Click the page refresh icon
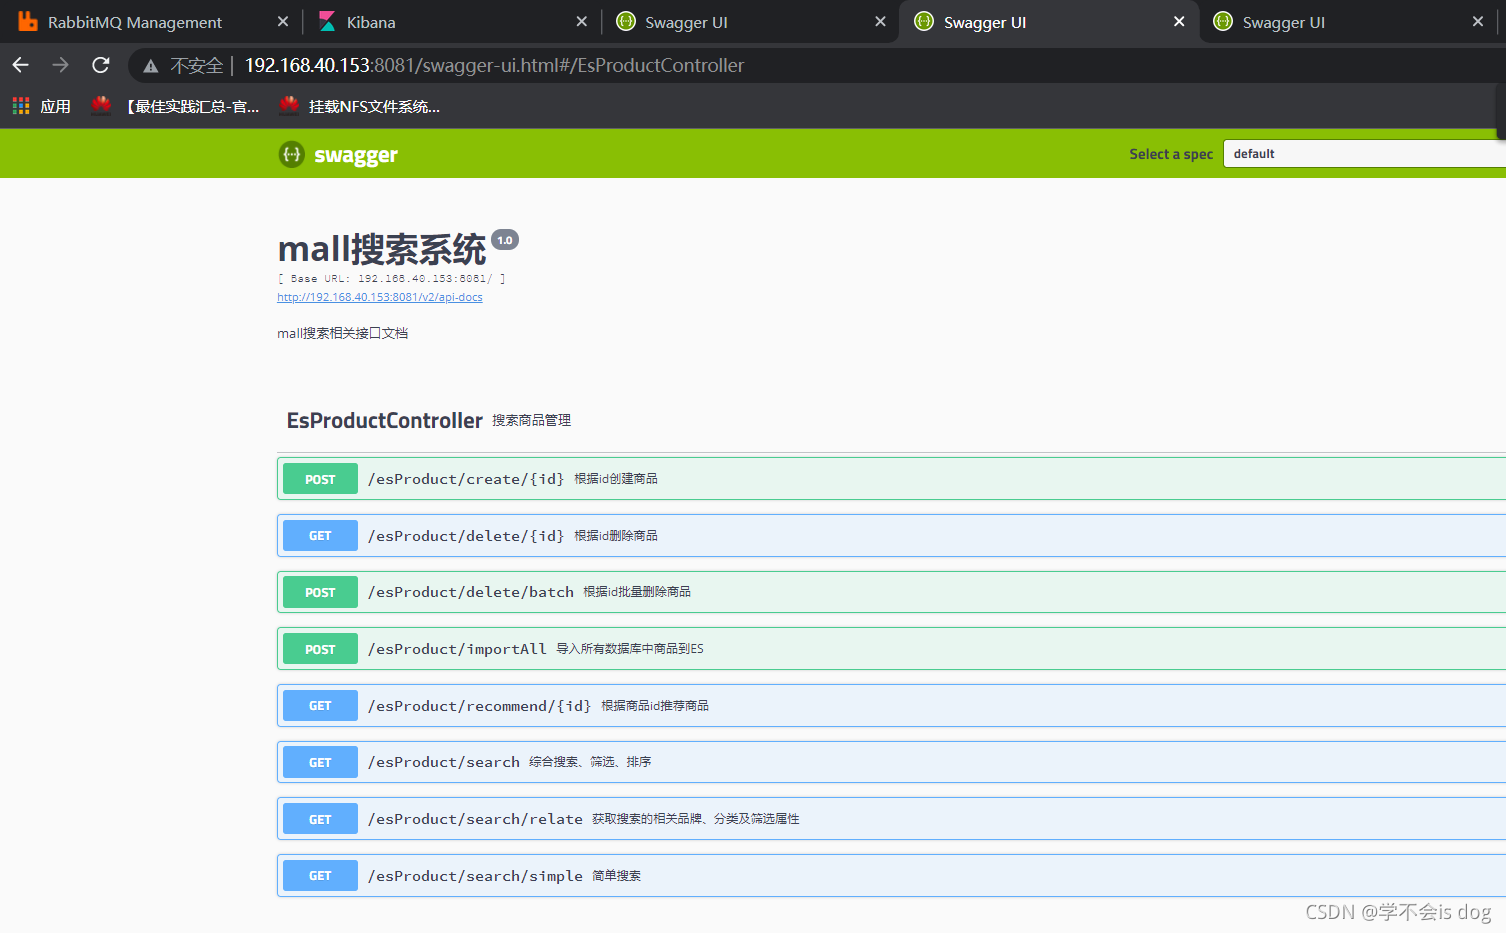Screen dimensions: 1506x933 pos(100,65)
